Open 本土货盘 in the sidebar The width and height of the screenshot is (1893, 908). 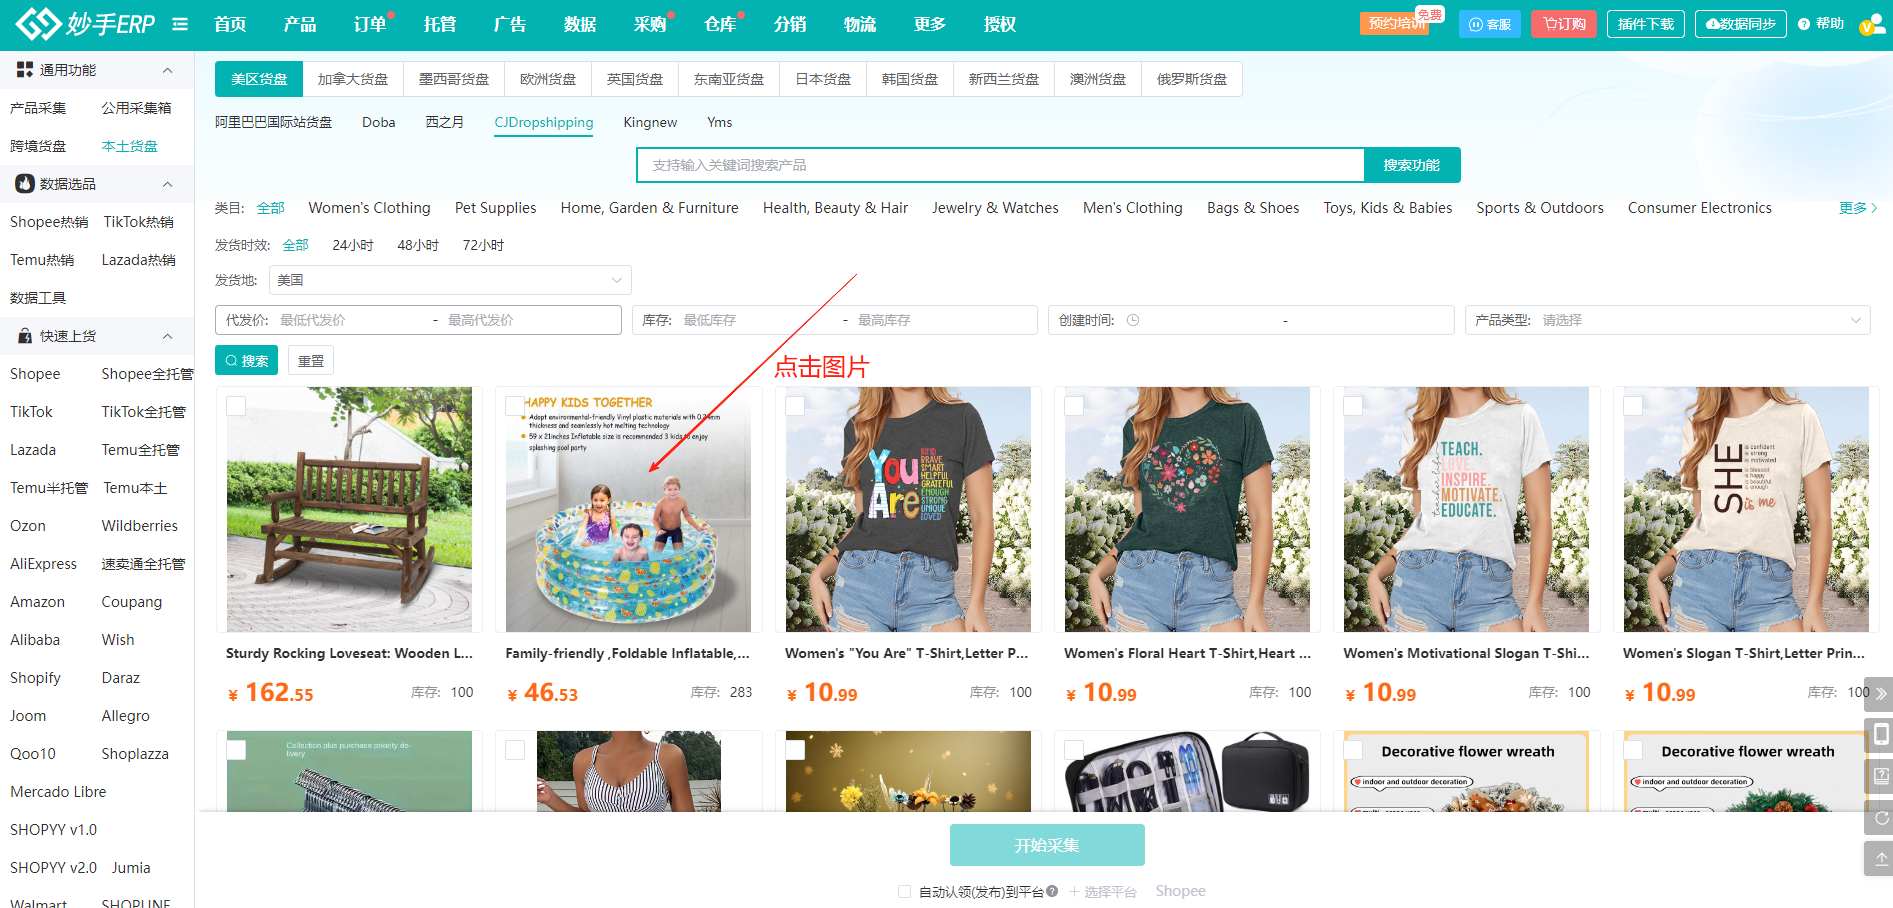tap(129, 146)
